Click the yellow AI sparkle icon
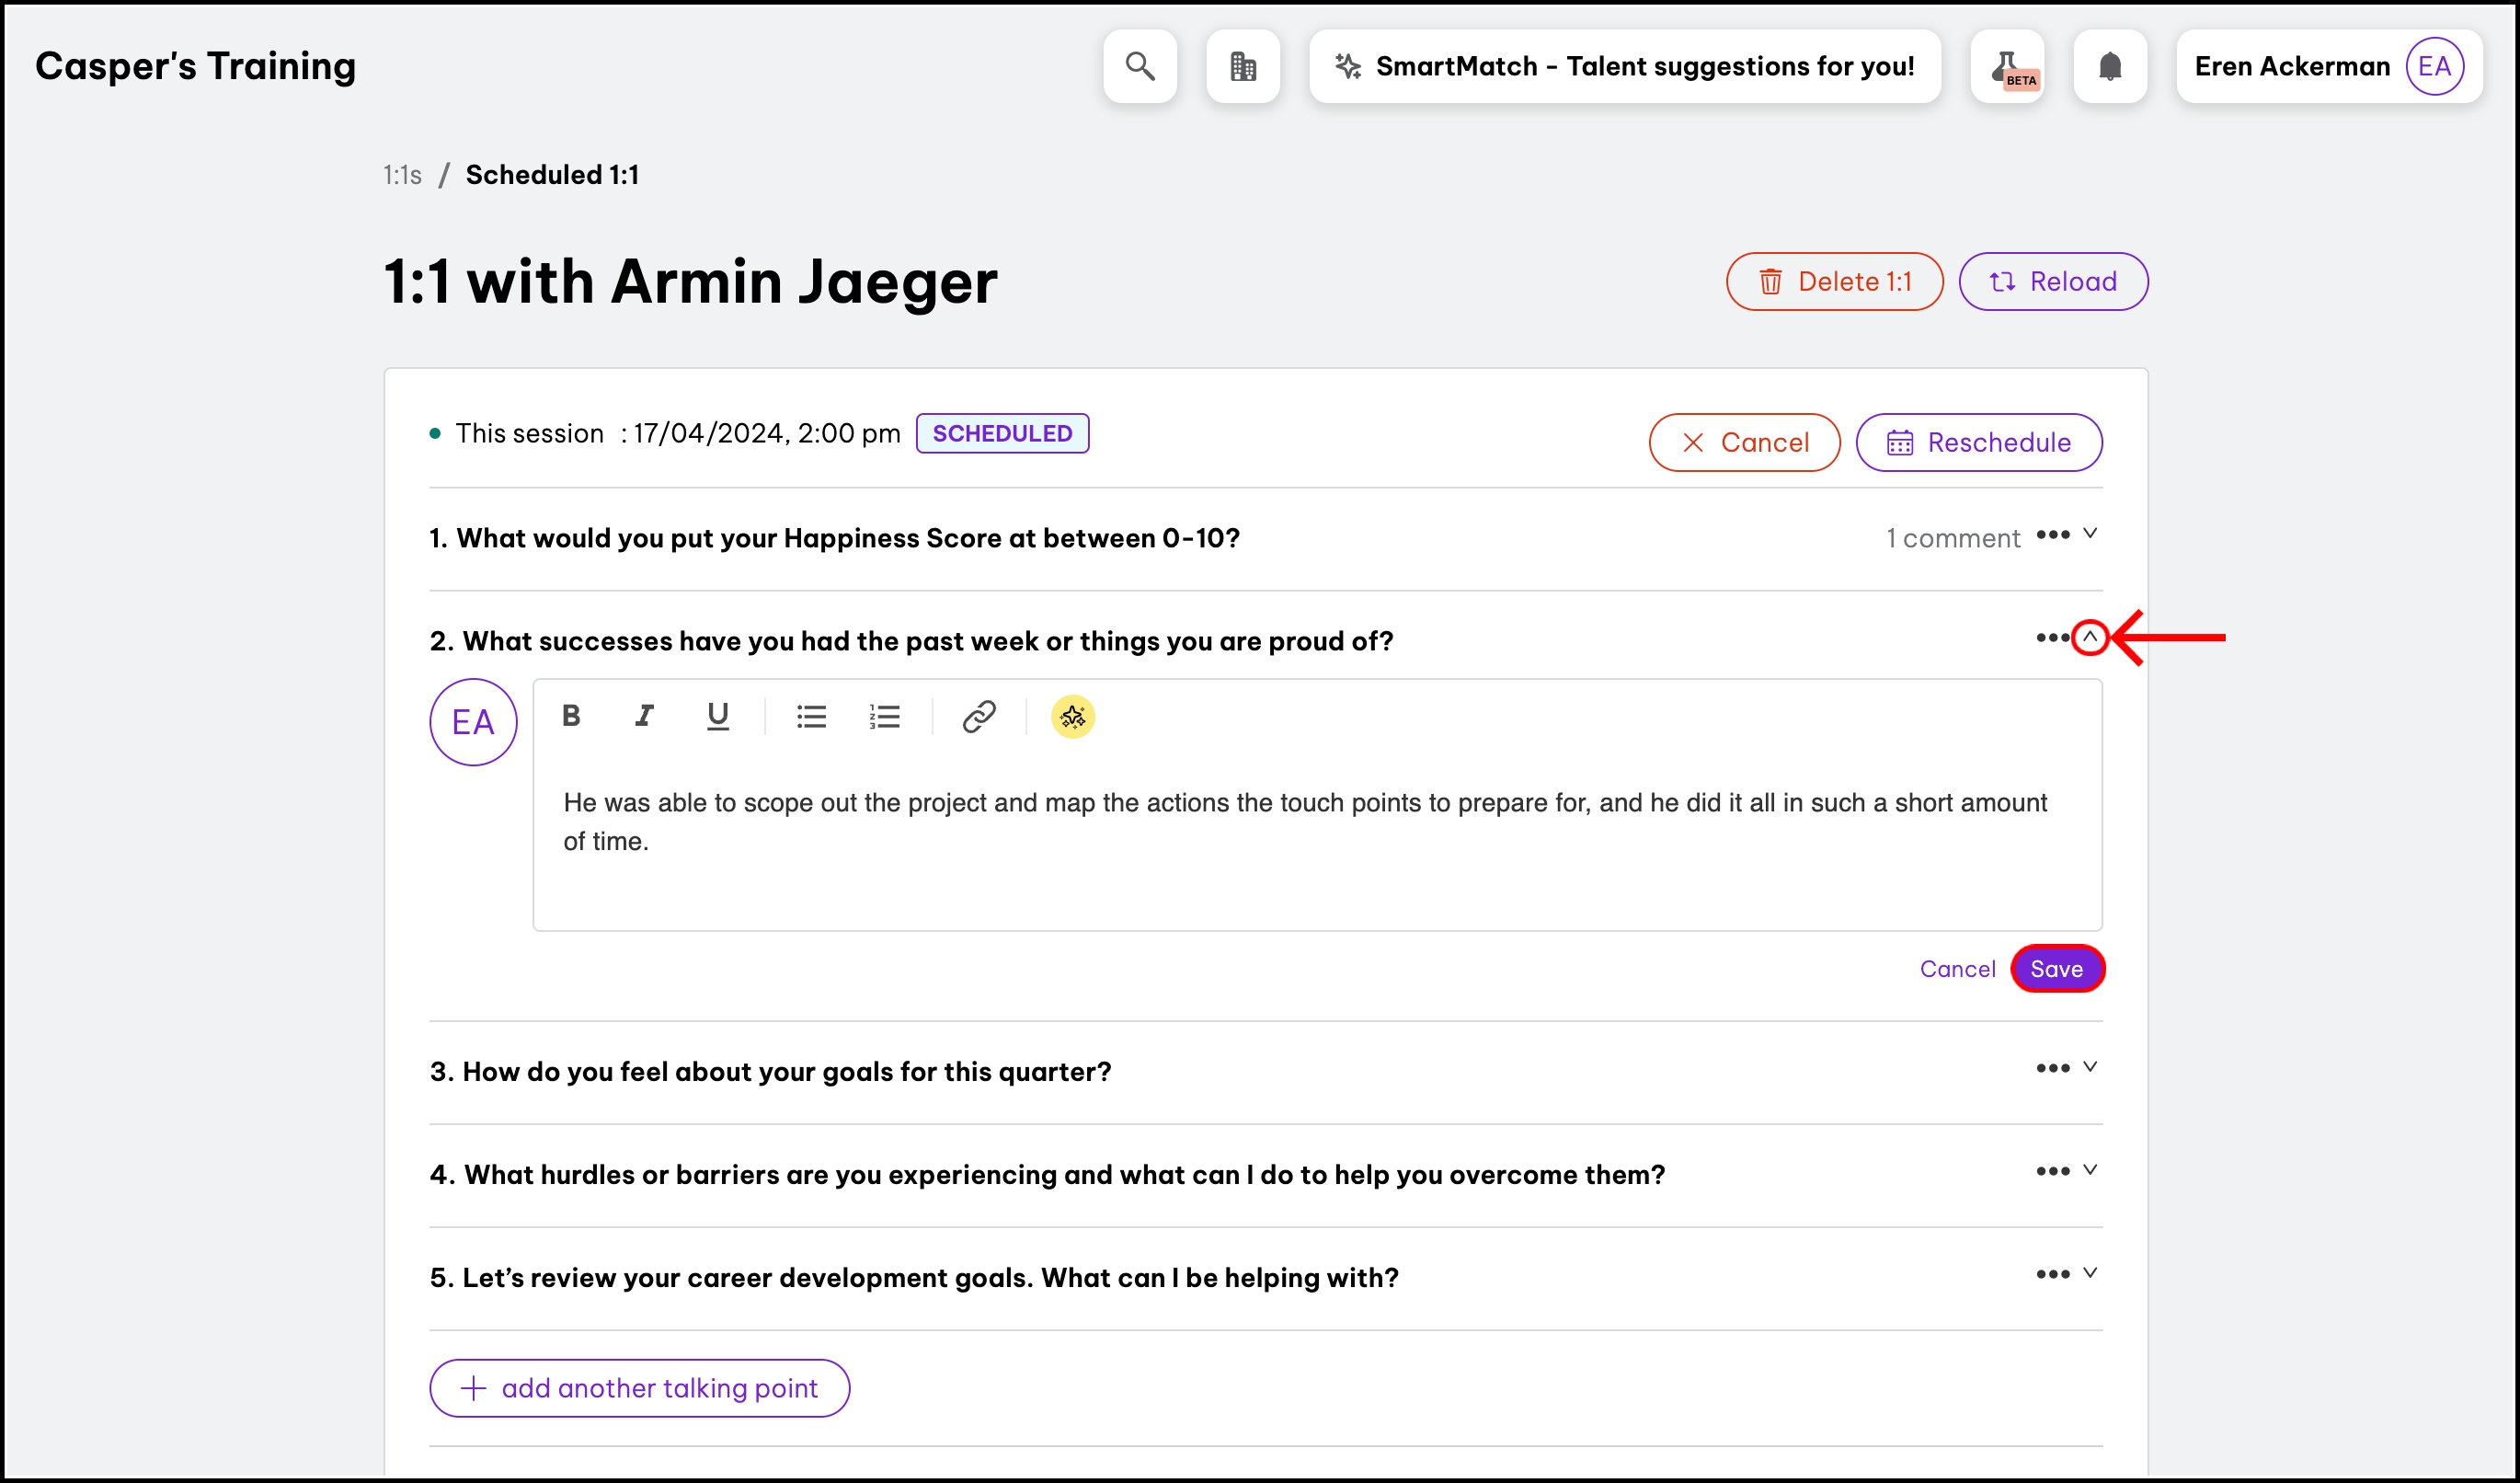The image size is (2520, 1483). [x=1072, y=716]
